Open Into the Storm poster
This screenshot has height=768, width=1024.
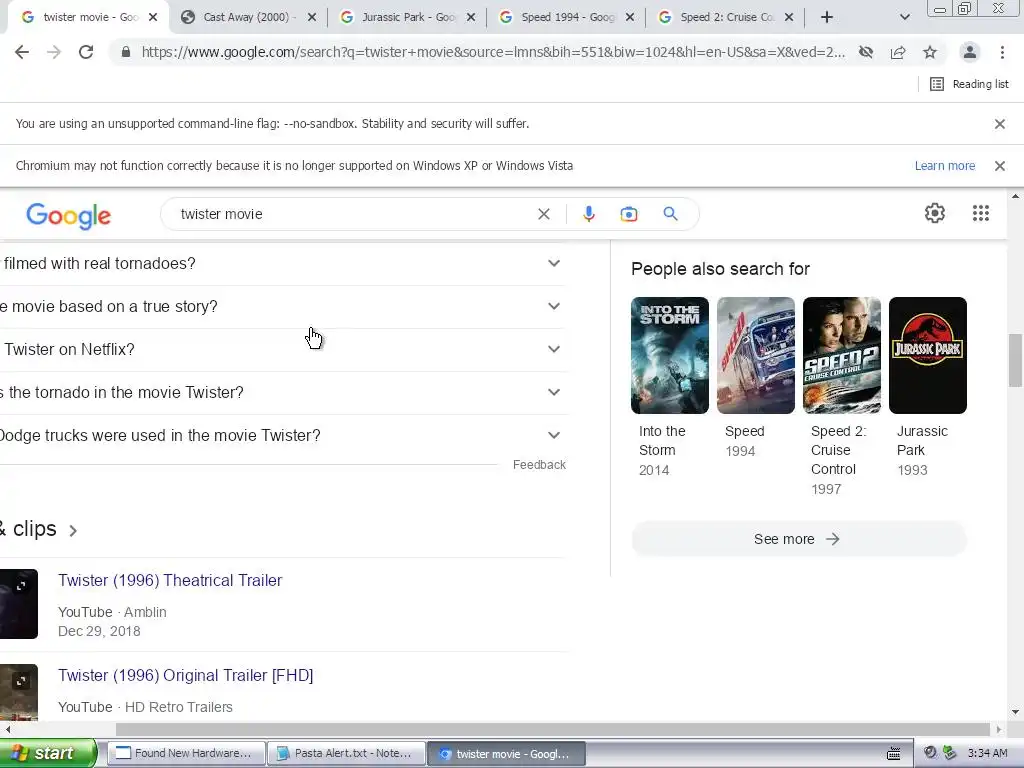coord(669,355)
